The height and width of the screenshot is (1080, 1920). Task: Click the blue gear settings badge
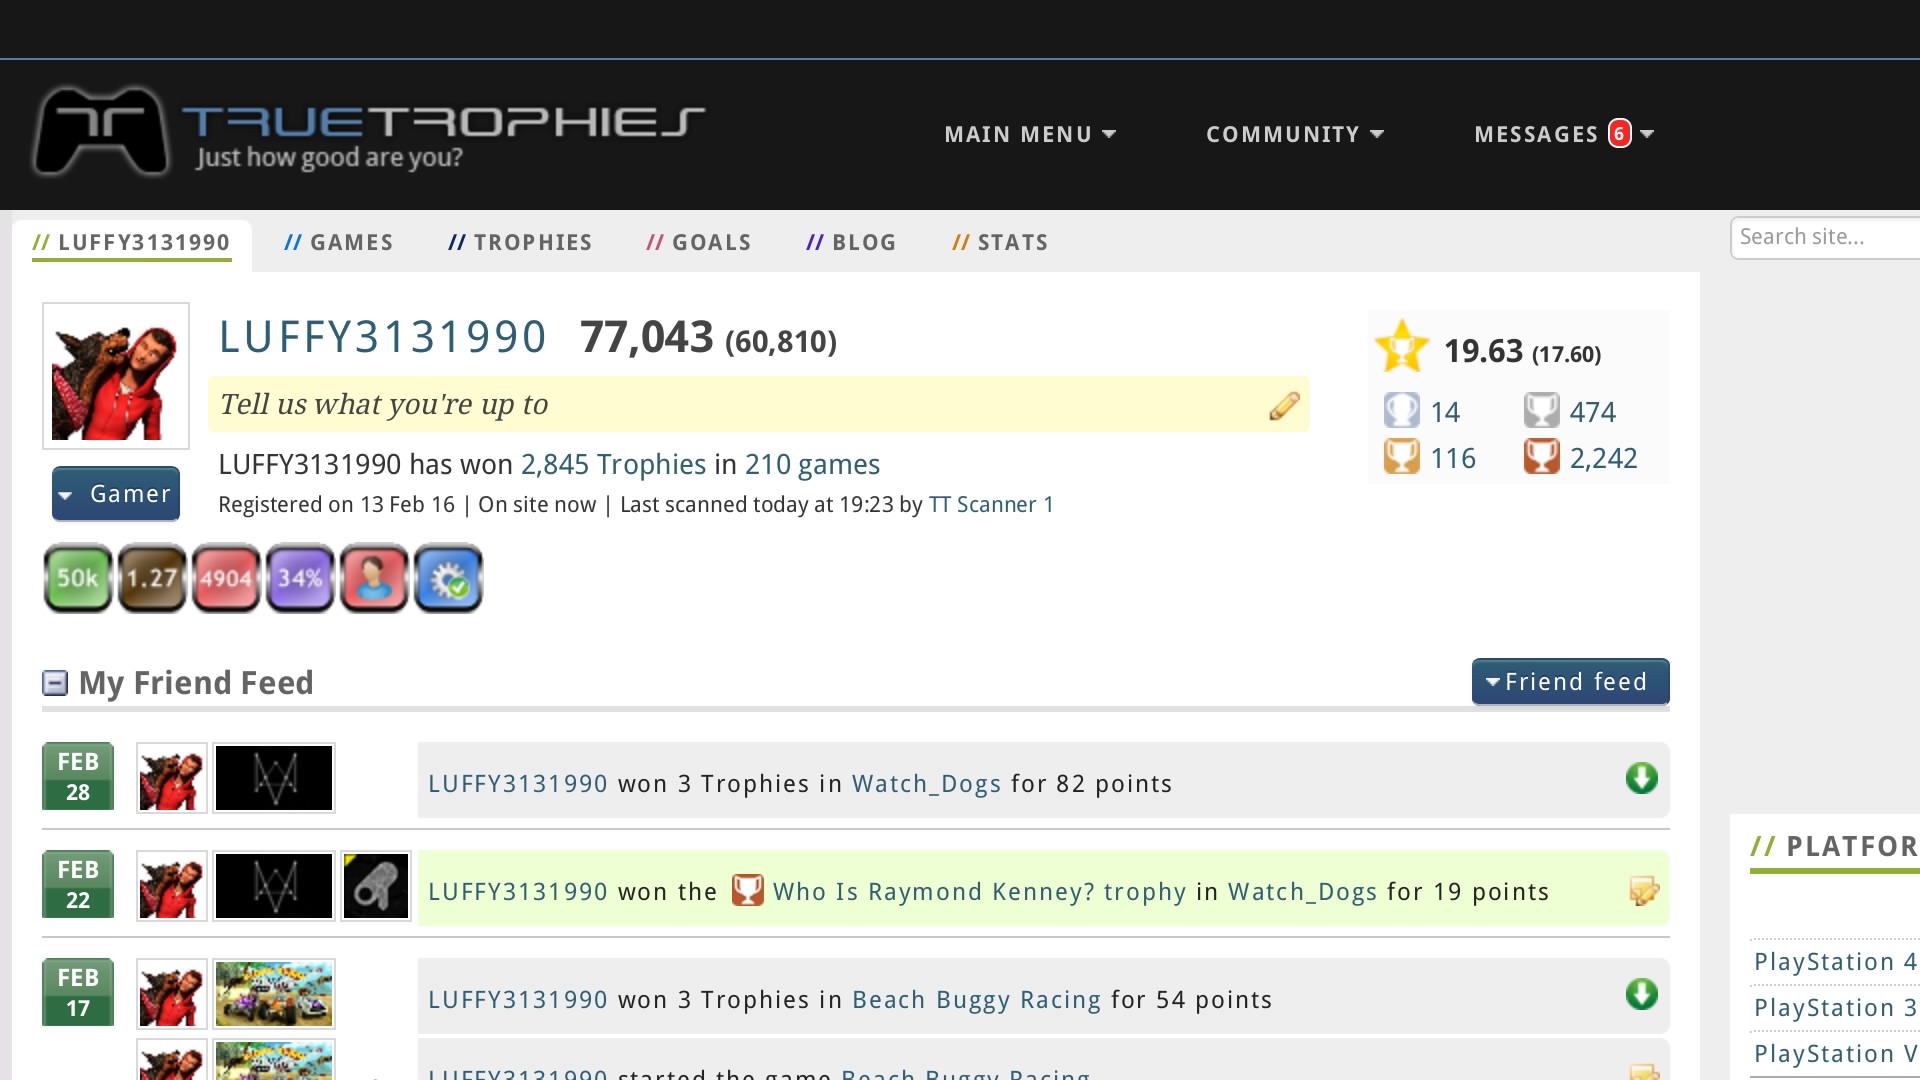pyautogui.click(x=448, y=578)
